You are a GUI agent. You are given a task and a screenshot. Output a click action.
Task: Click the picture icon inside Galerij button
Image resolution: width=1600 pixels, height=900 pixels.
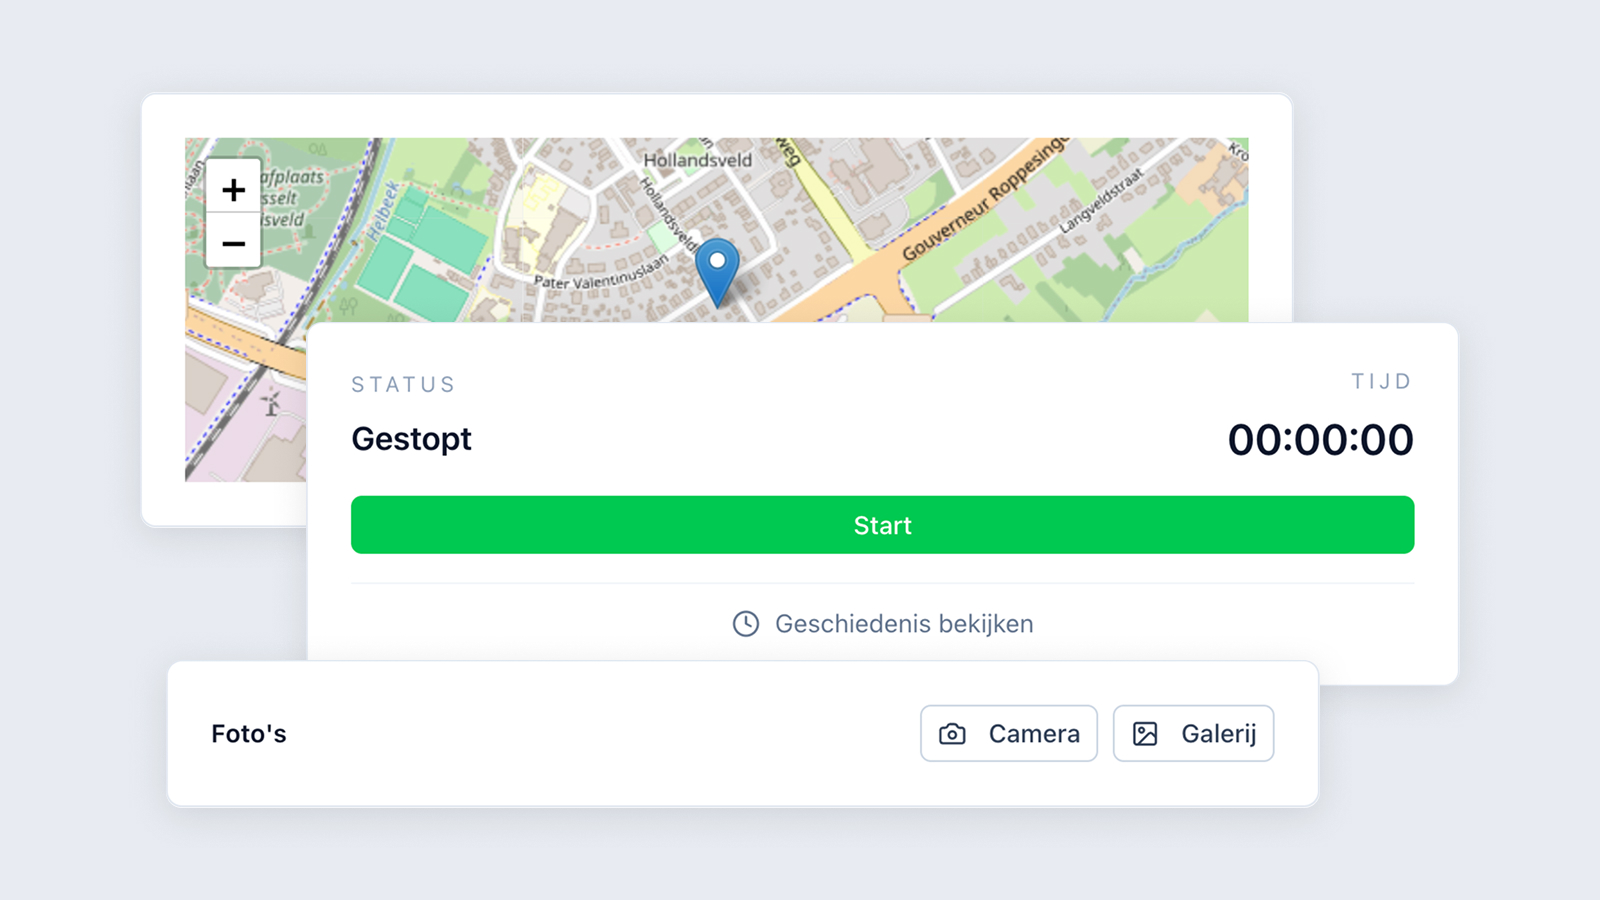[1145, 734]
